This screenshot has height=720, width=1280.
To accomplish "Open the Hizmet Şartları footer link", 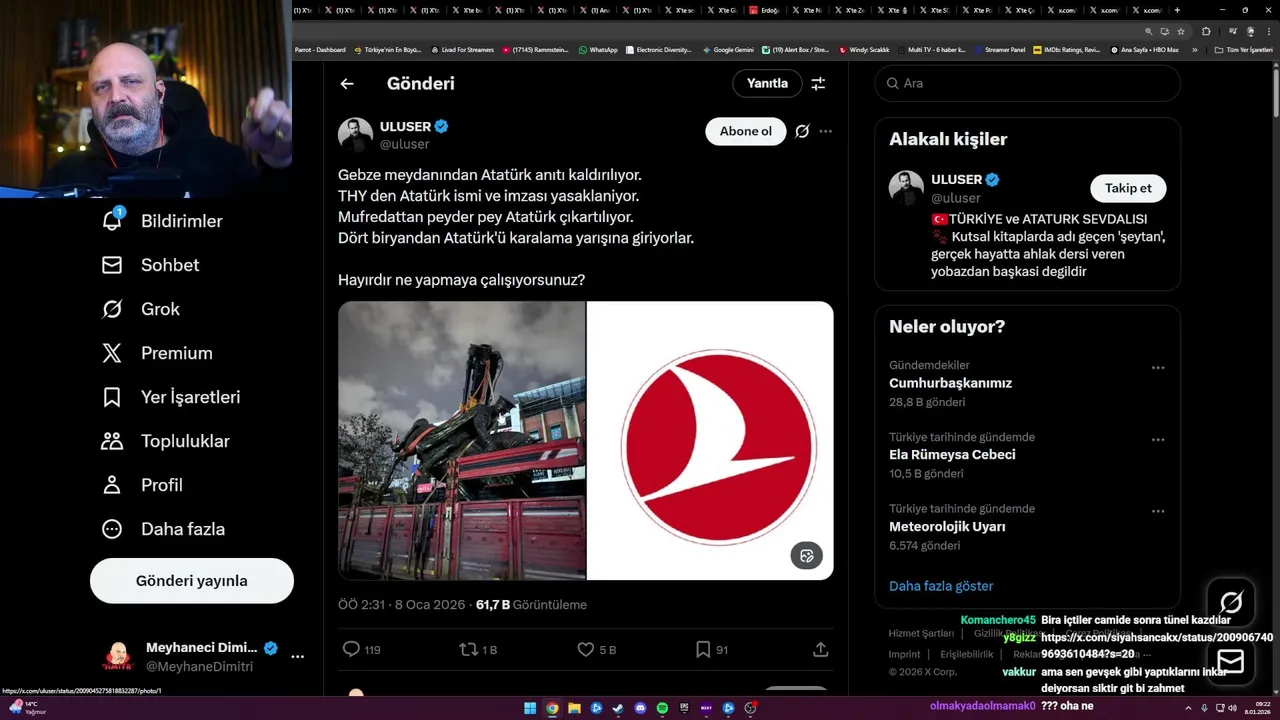I will (x=921, y=633).
